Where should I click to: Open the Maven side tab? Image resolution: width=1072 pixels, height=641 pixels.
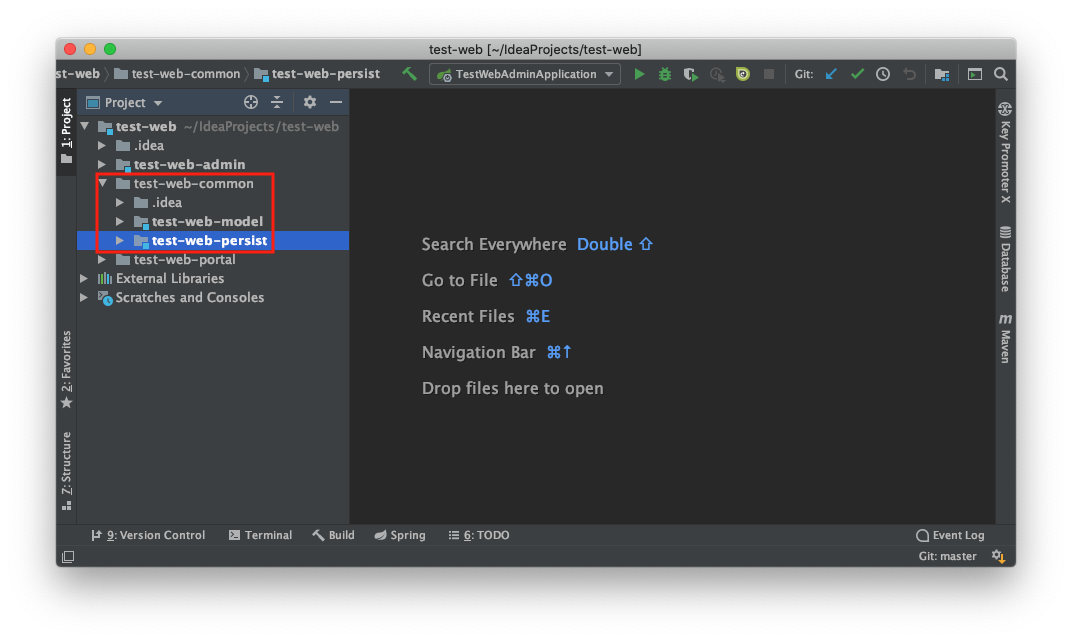[x=1005, y=338]
